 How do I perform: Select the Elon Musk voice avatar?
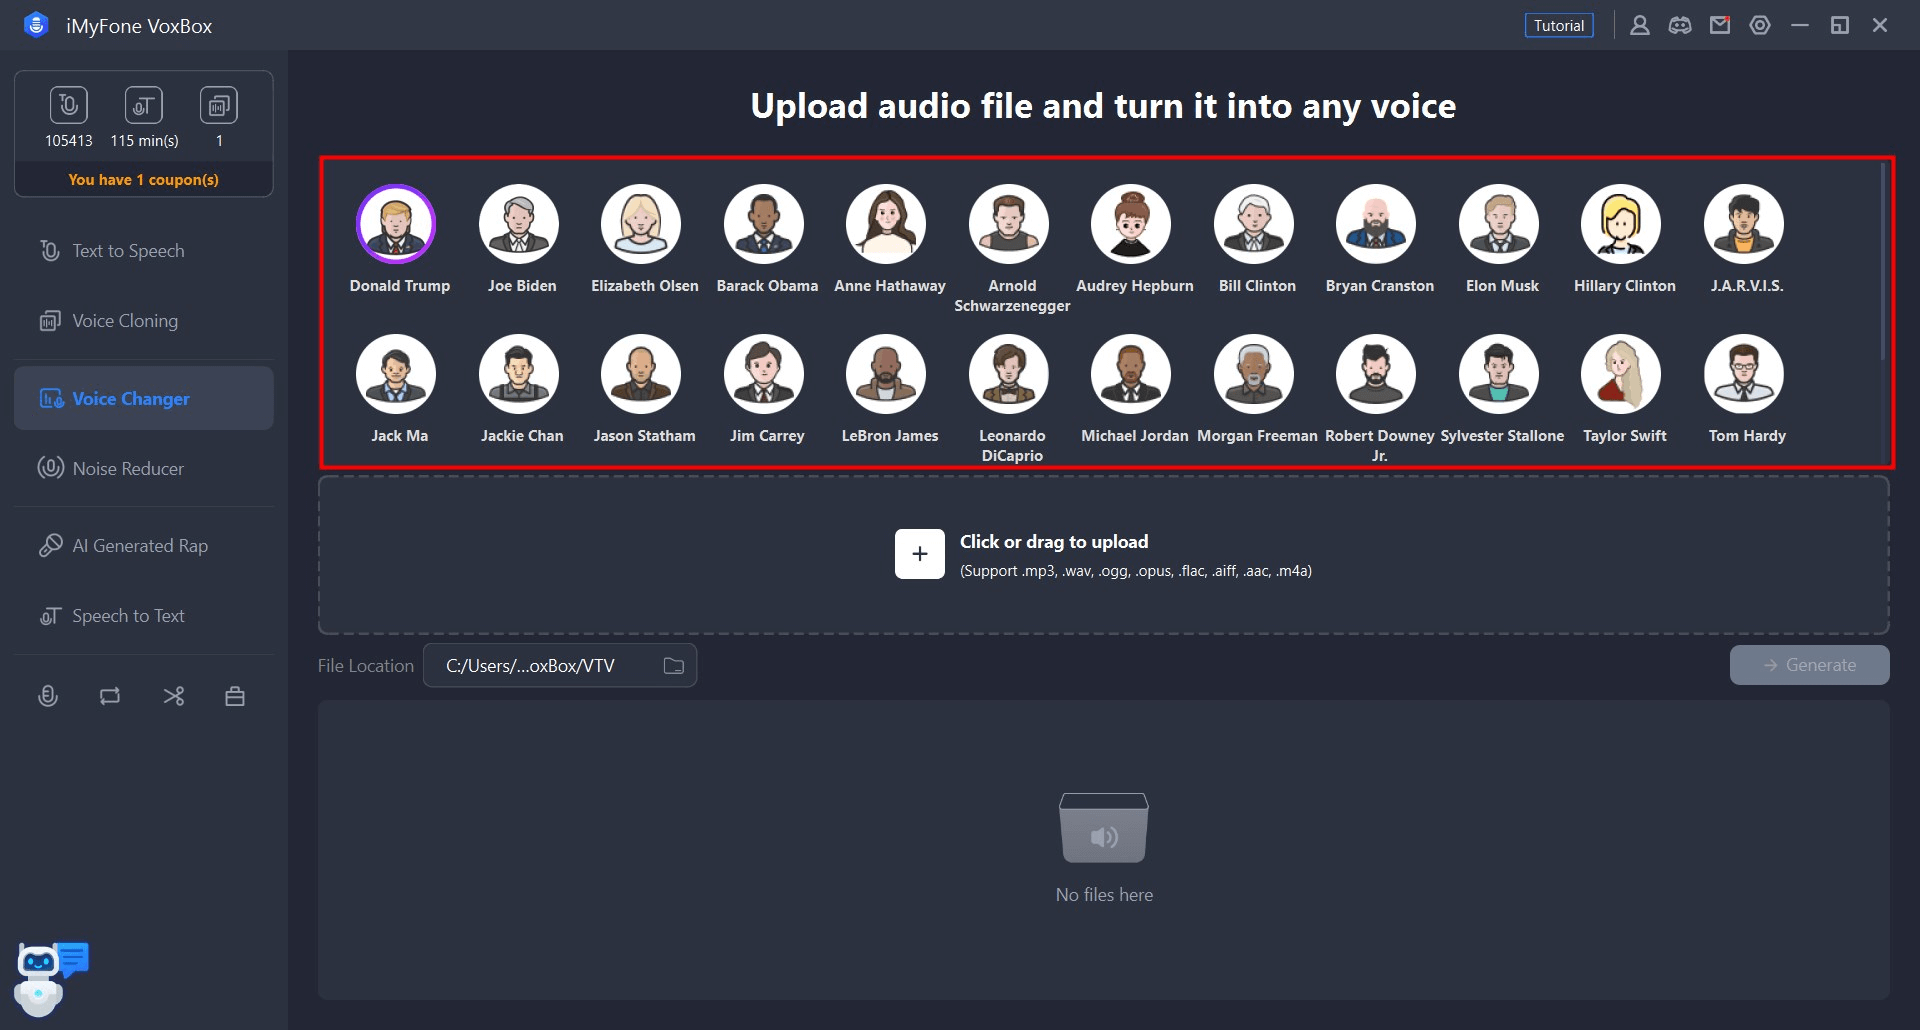pyautogui.click(x=1499, y=224)
